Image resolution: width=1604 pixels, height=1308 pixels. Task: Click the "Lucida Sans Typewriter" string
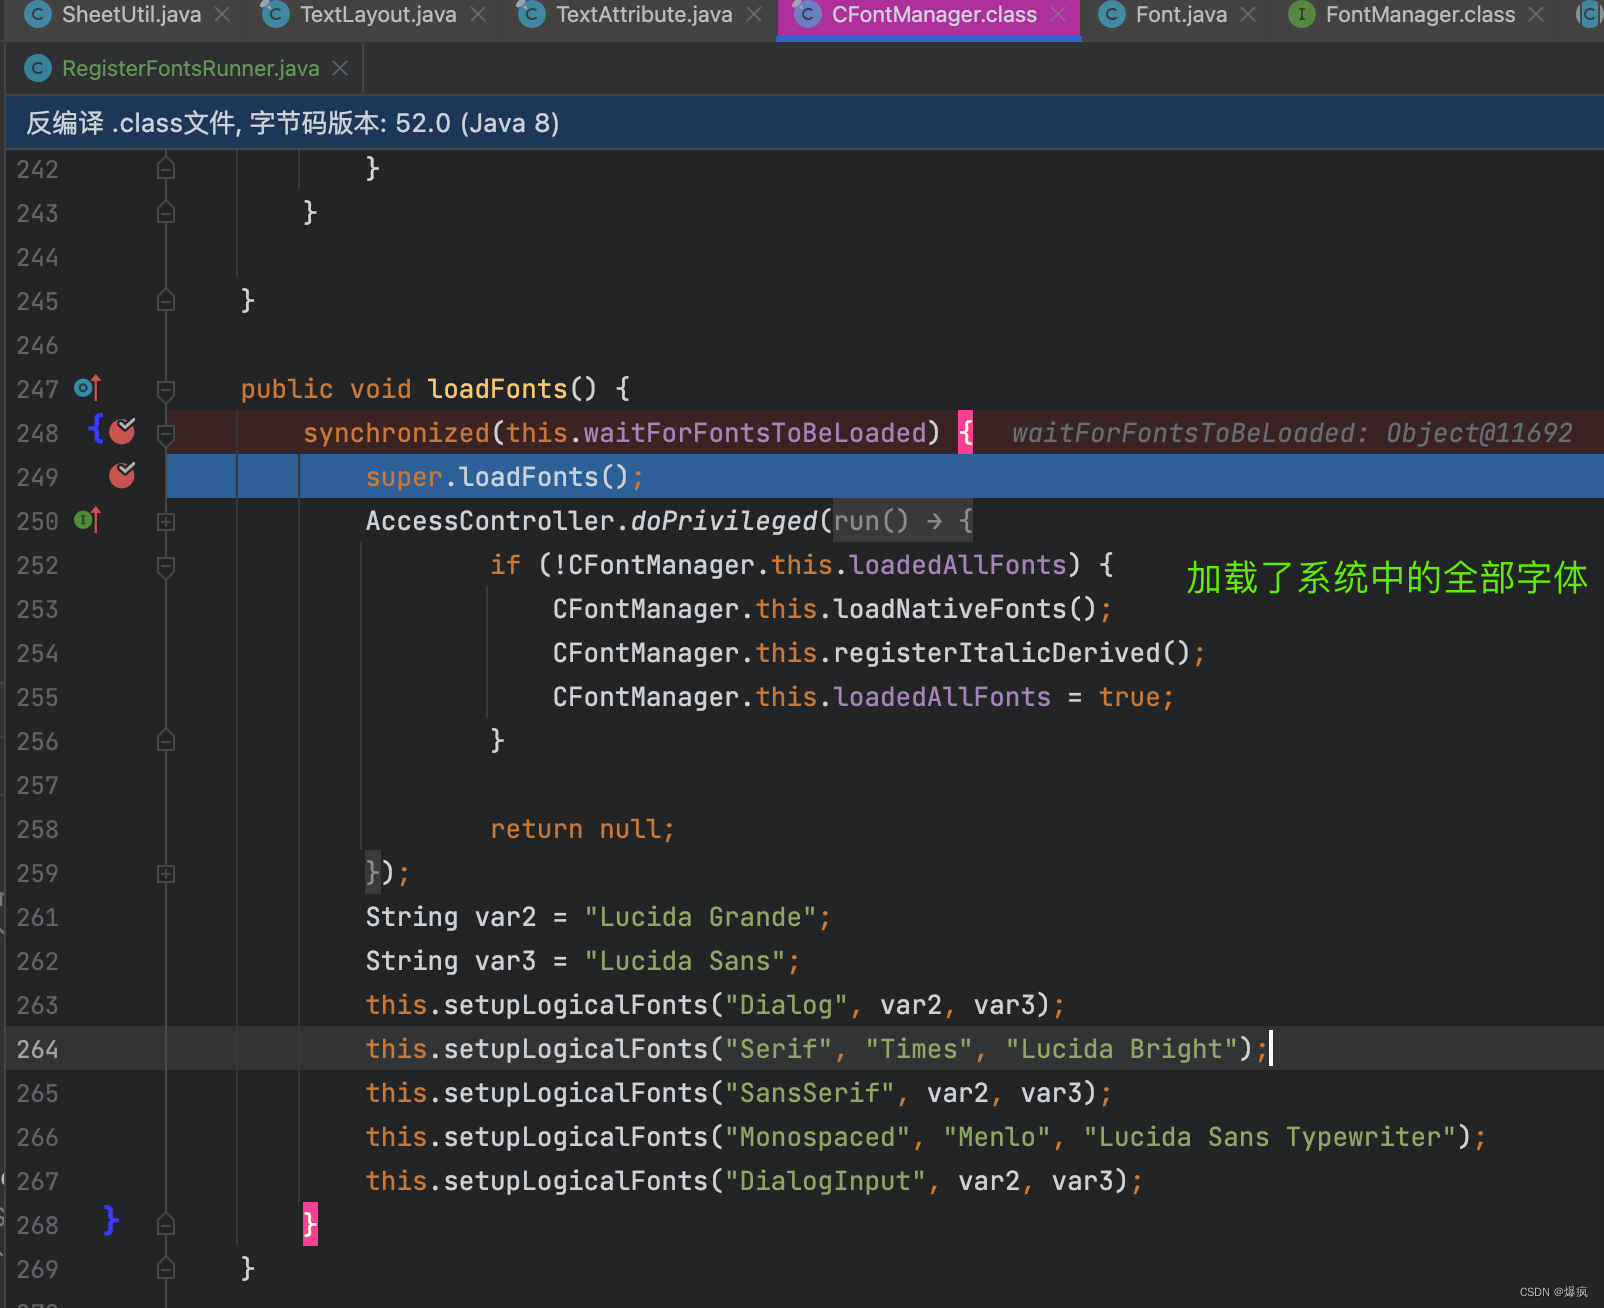coord(1269,1137)
